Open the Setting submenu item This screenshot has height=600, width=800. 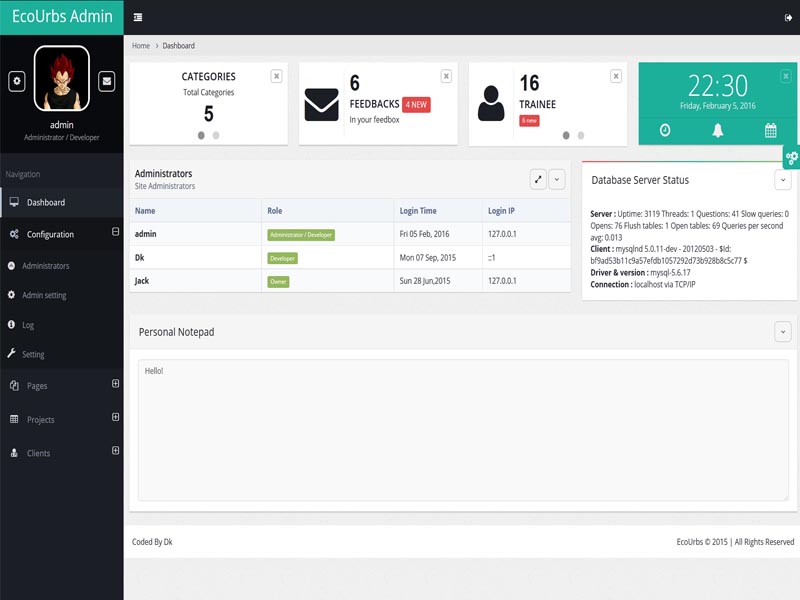[62, 354]
